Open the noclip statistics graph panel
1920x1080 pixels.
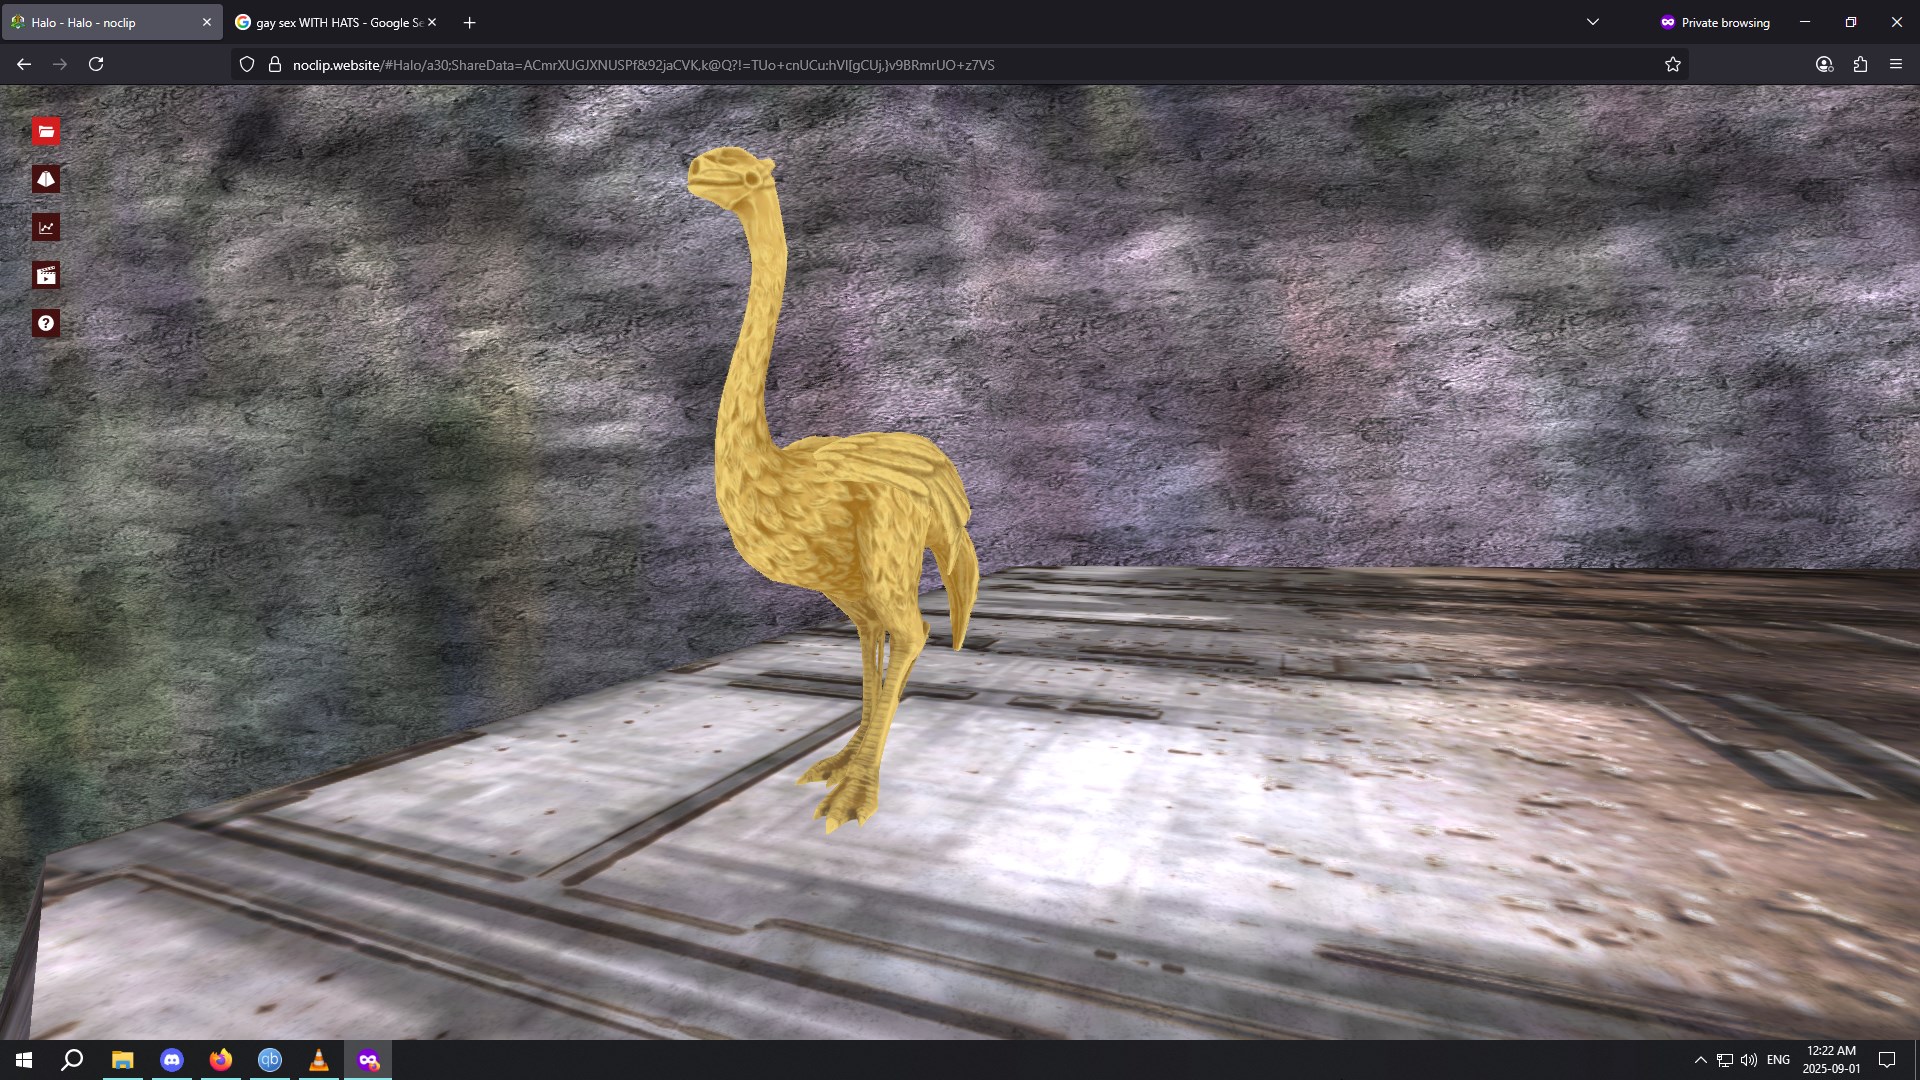tap(46, 227)
